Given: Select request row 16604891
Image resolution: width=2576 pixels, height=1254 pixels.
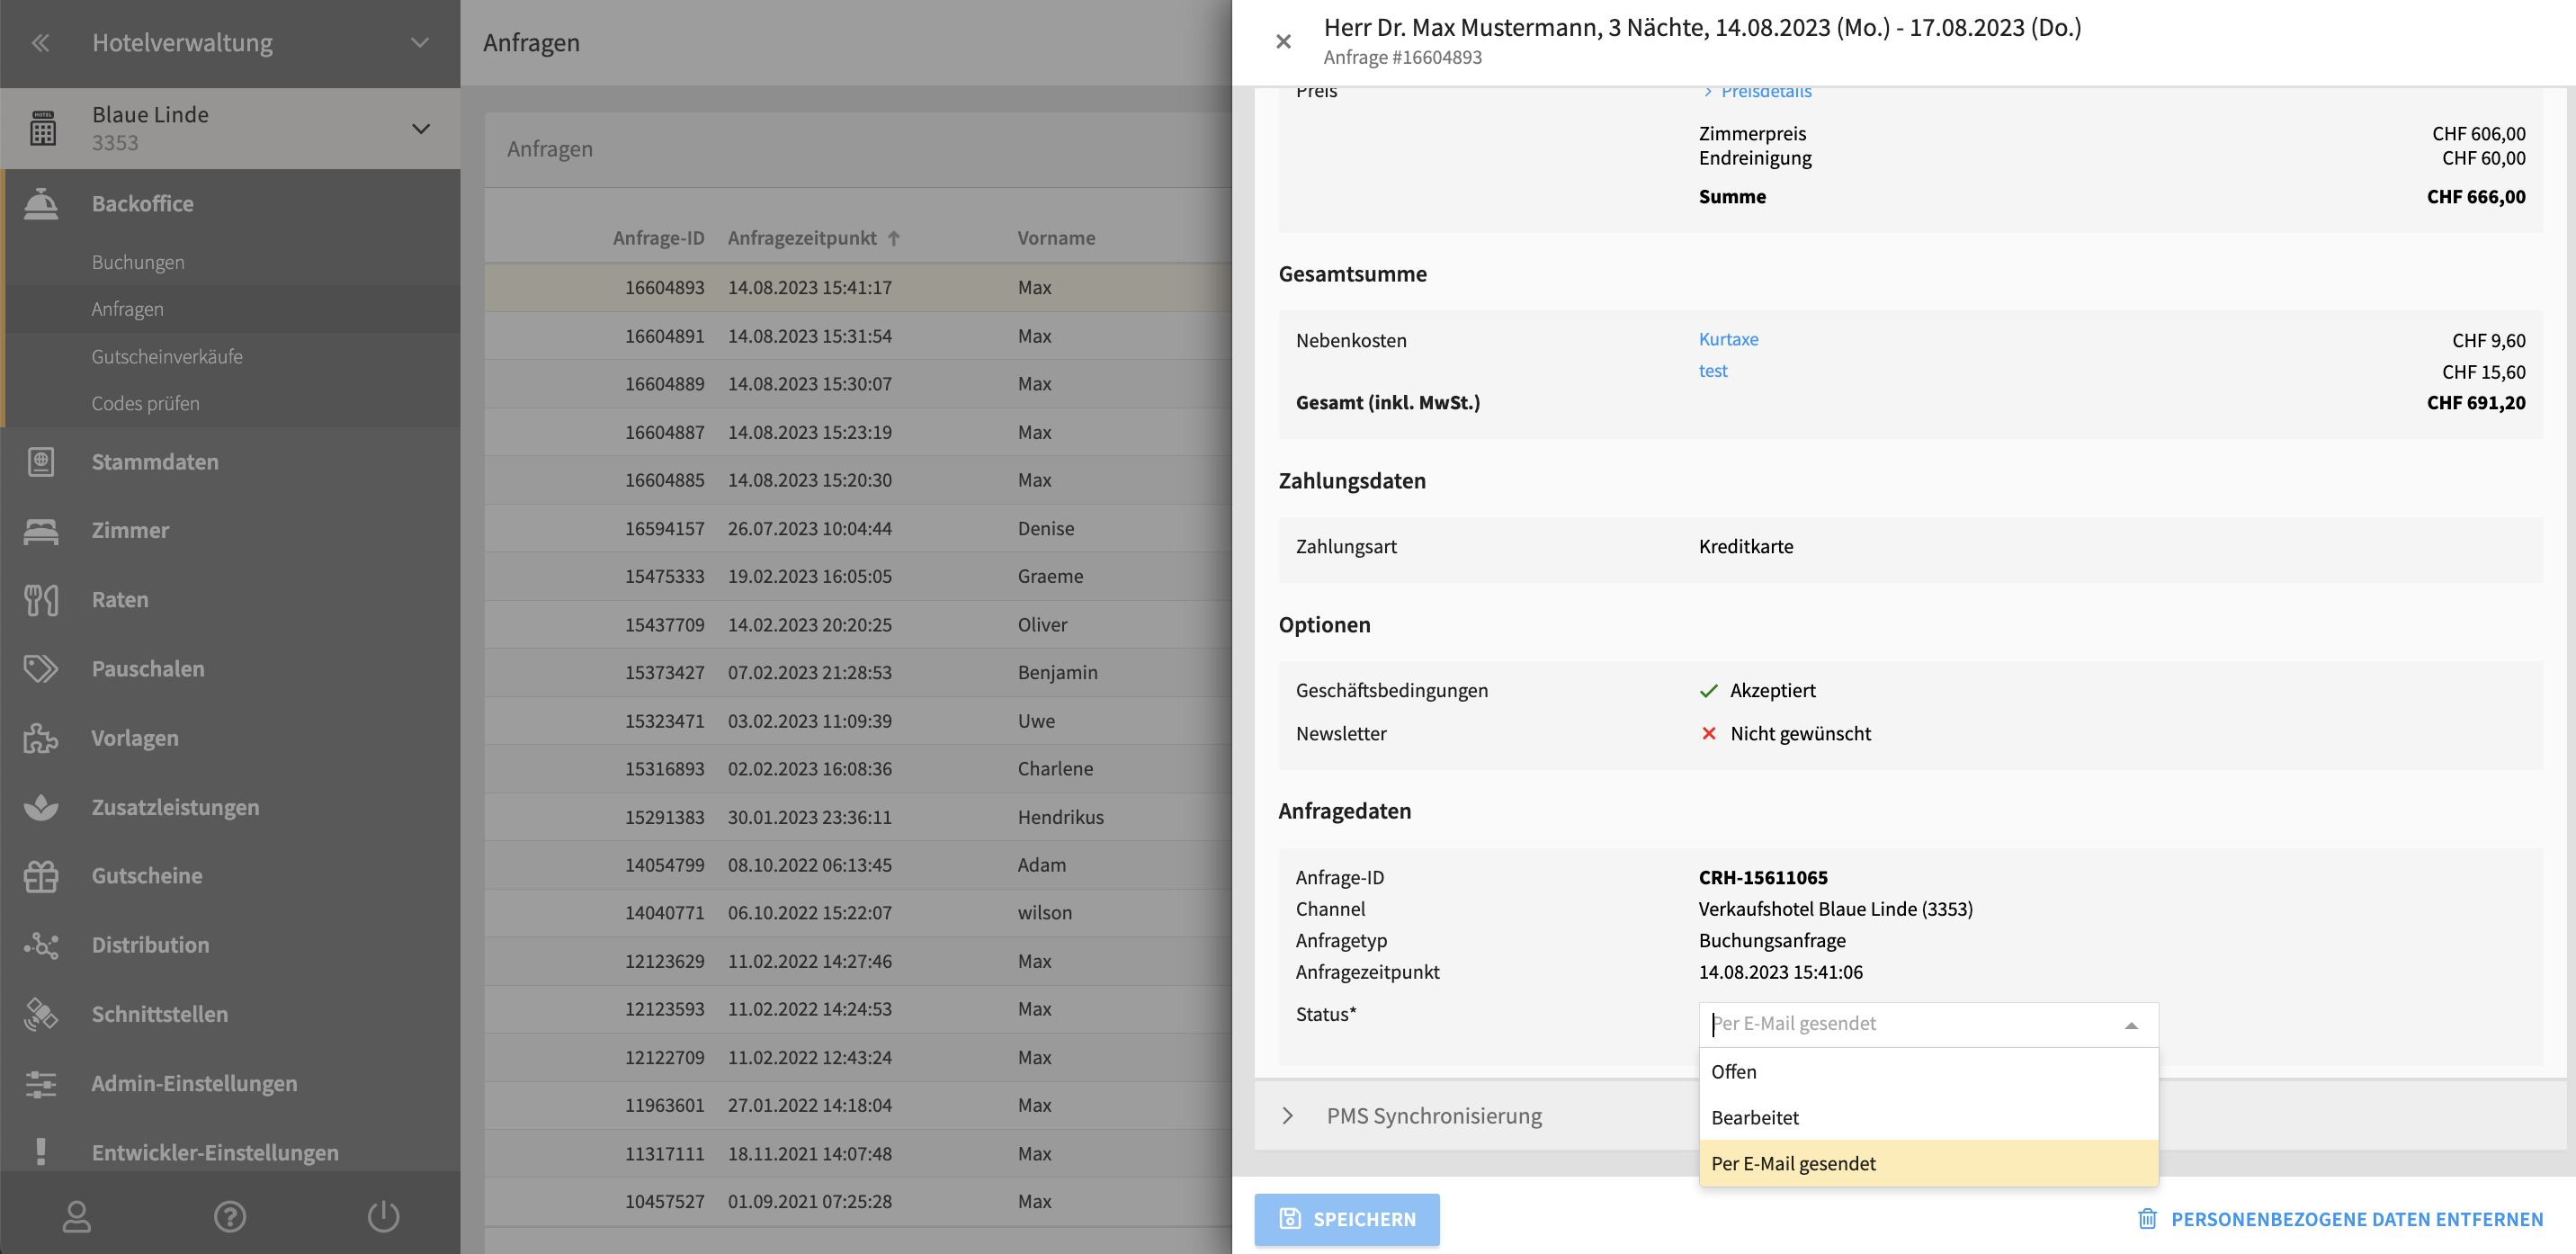Looking at the screenshot, I should [x=858, y=336].
